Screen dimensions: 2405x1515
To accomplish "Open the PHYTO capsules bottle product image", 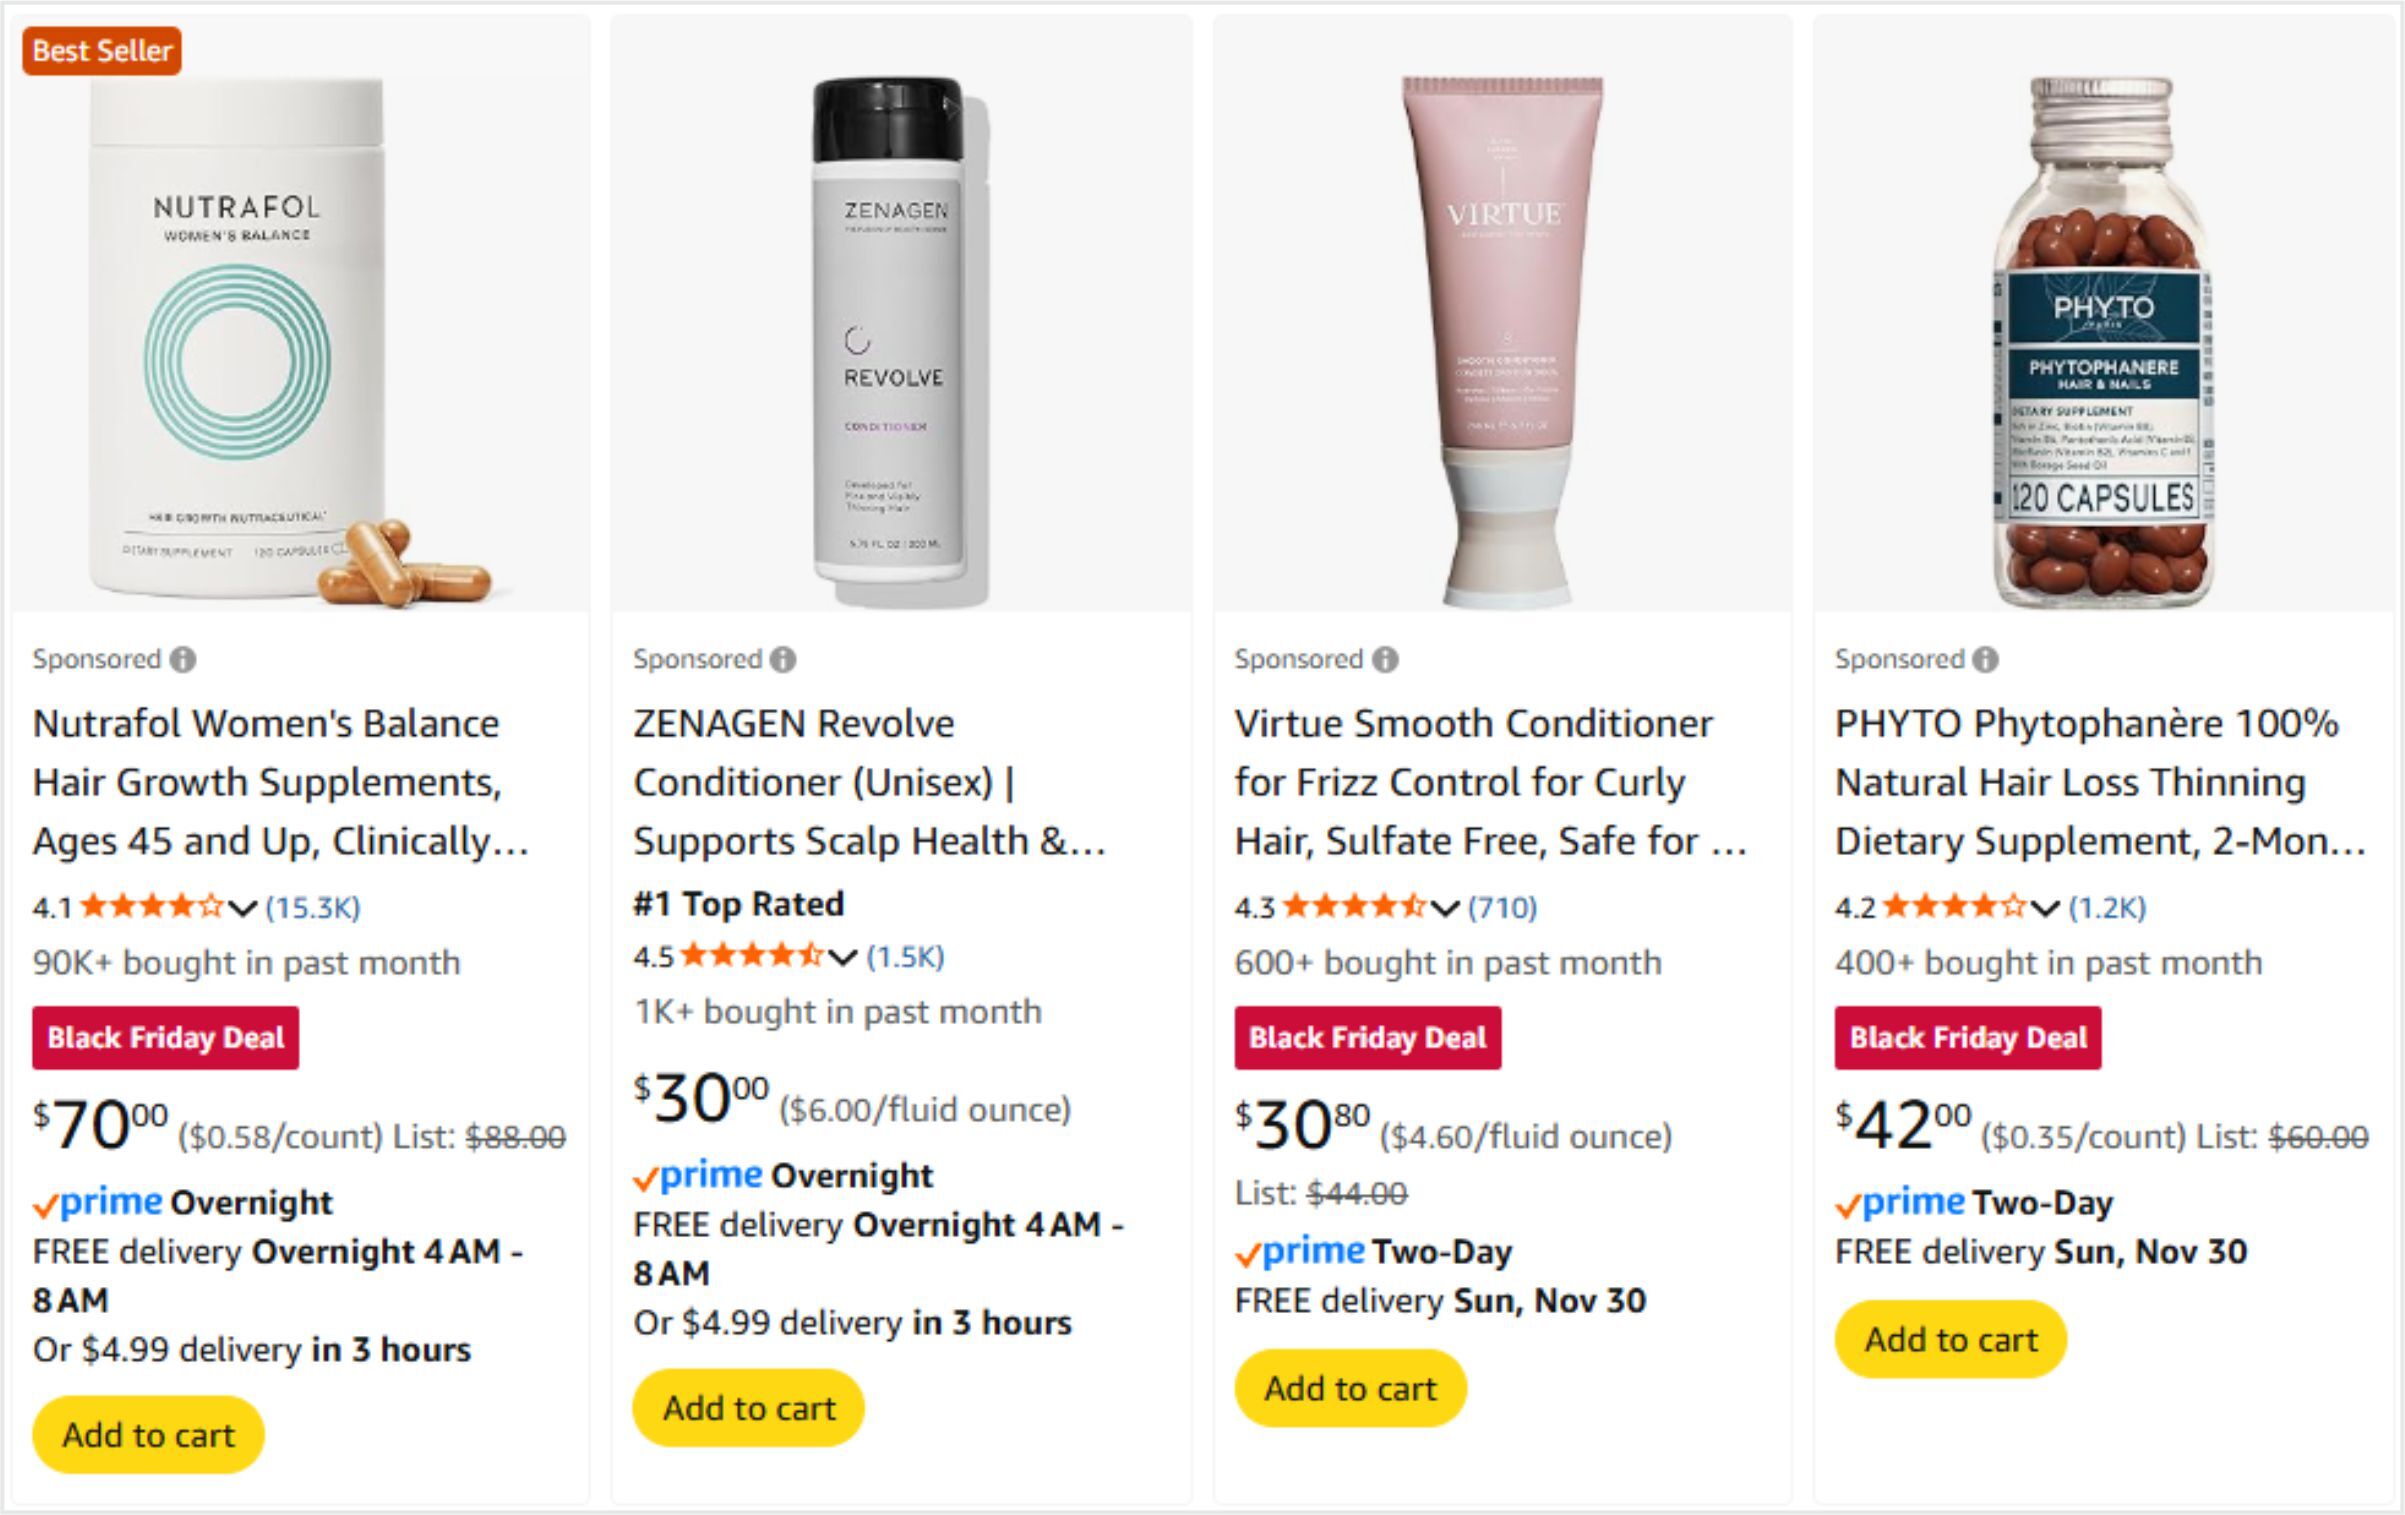I will tap(2102, 340).
